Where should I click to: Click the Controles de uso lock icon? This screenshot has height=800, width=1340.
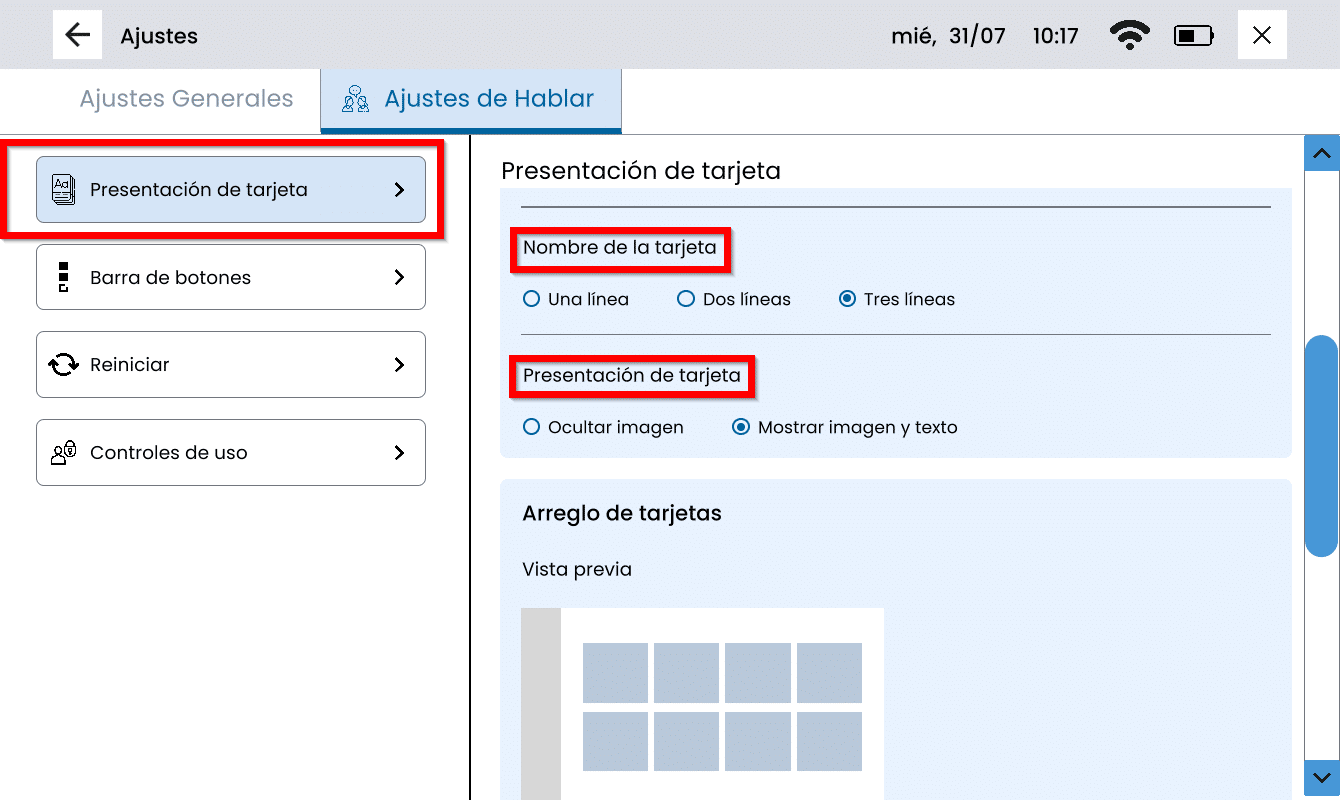[63, 453]
